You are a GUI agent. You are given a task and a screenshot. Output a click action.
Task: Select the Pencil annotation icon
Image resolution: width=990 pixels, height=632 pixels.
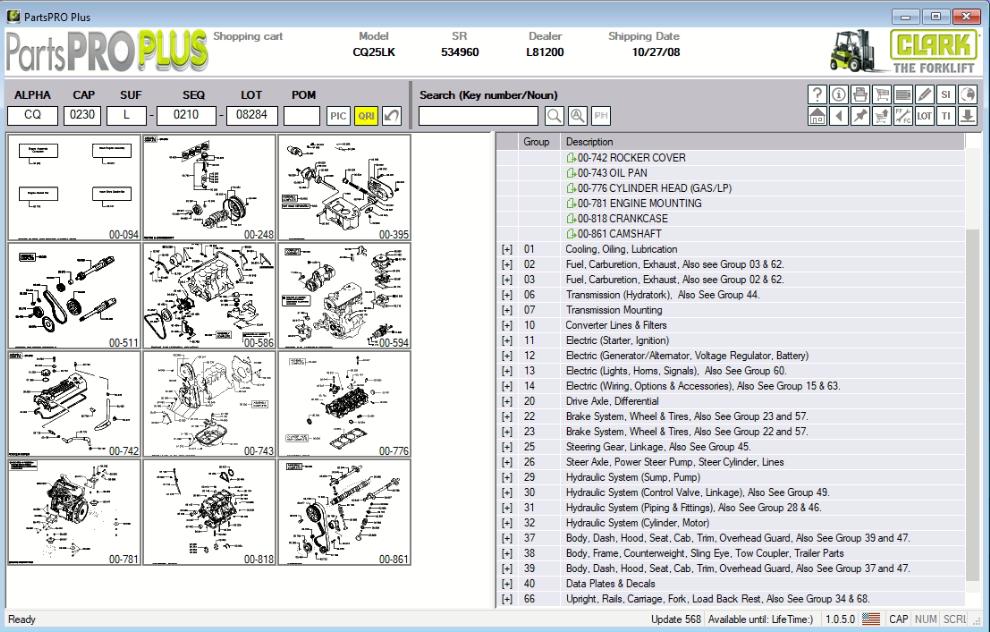click(925, 96)
